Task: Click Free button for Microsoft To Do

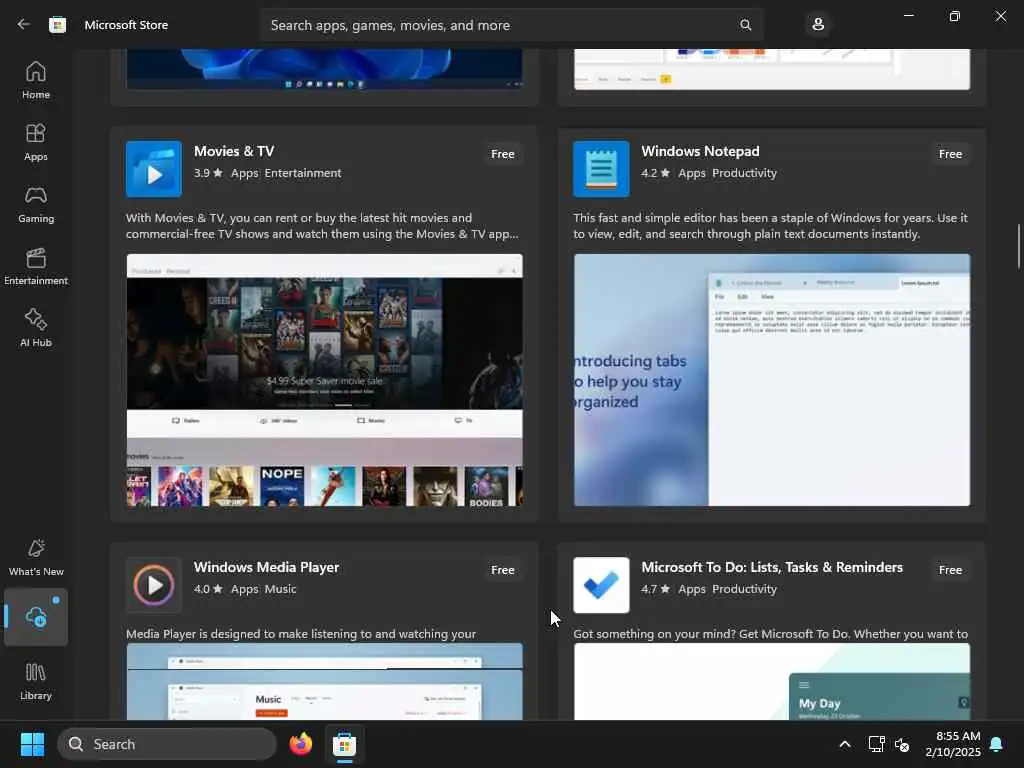Action: 950,570
